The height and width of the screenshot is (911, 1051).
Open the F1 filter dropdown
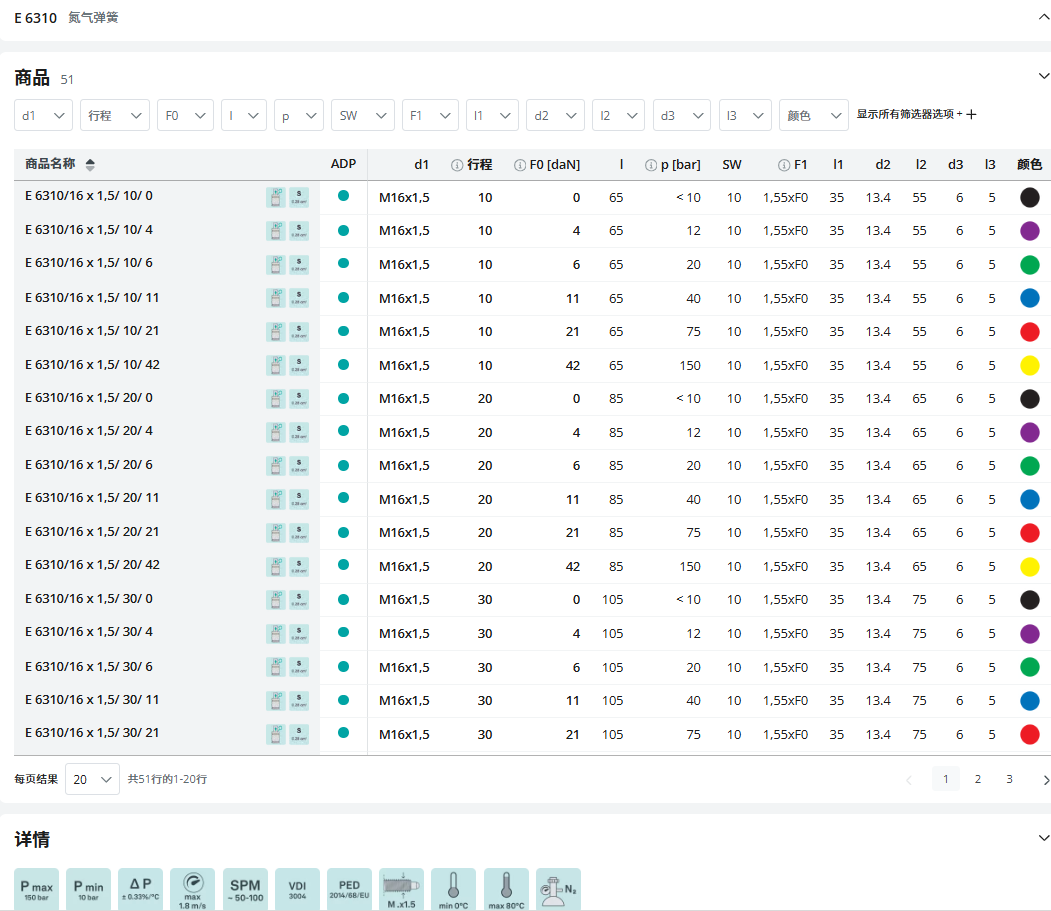430,115
